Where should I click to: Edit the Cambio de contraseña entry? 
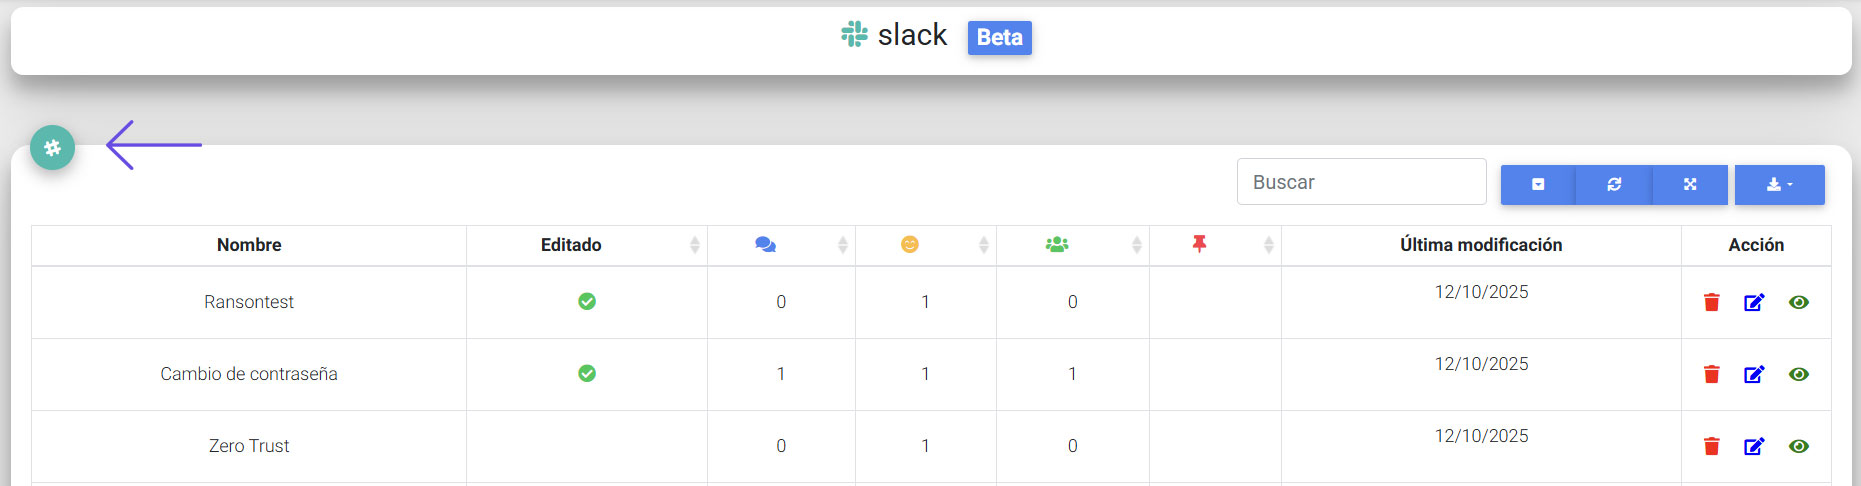[1754, 374]
